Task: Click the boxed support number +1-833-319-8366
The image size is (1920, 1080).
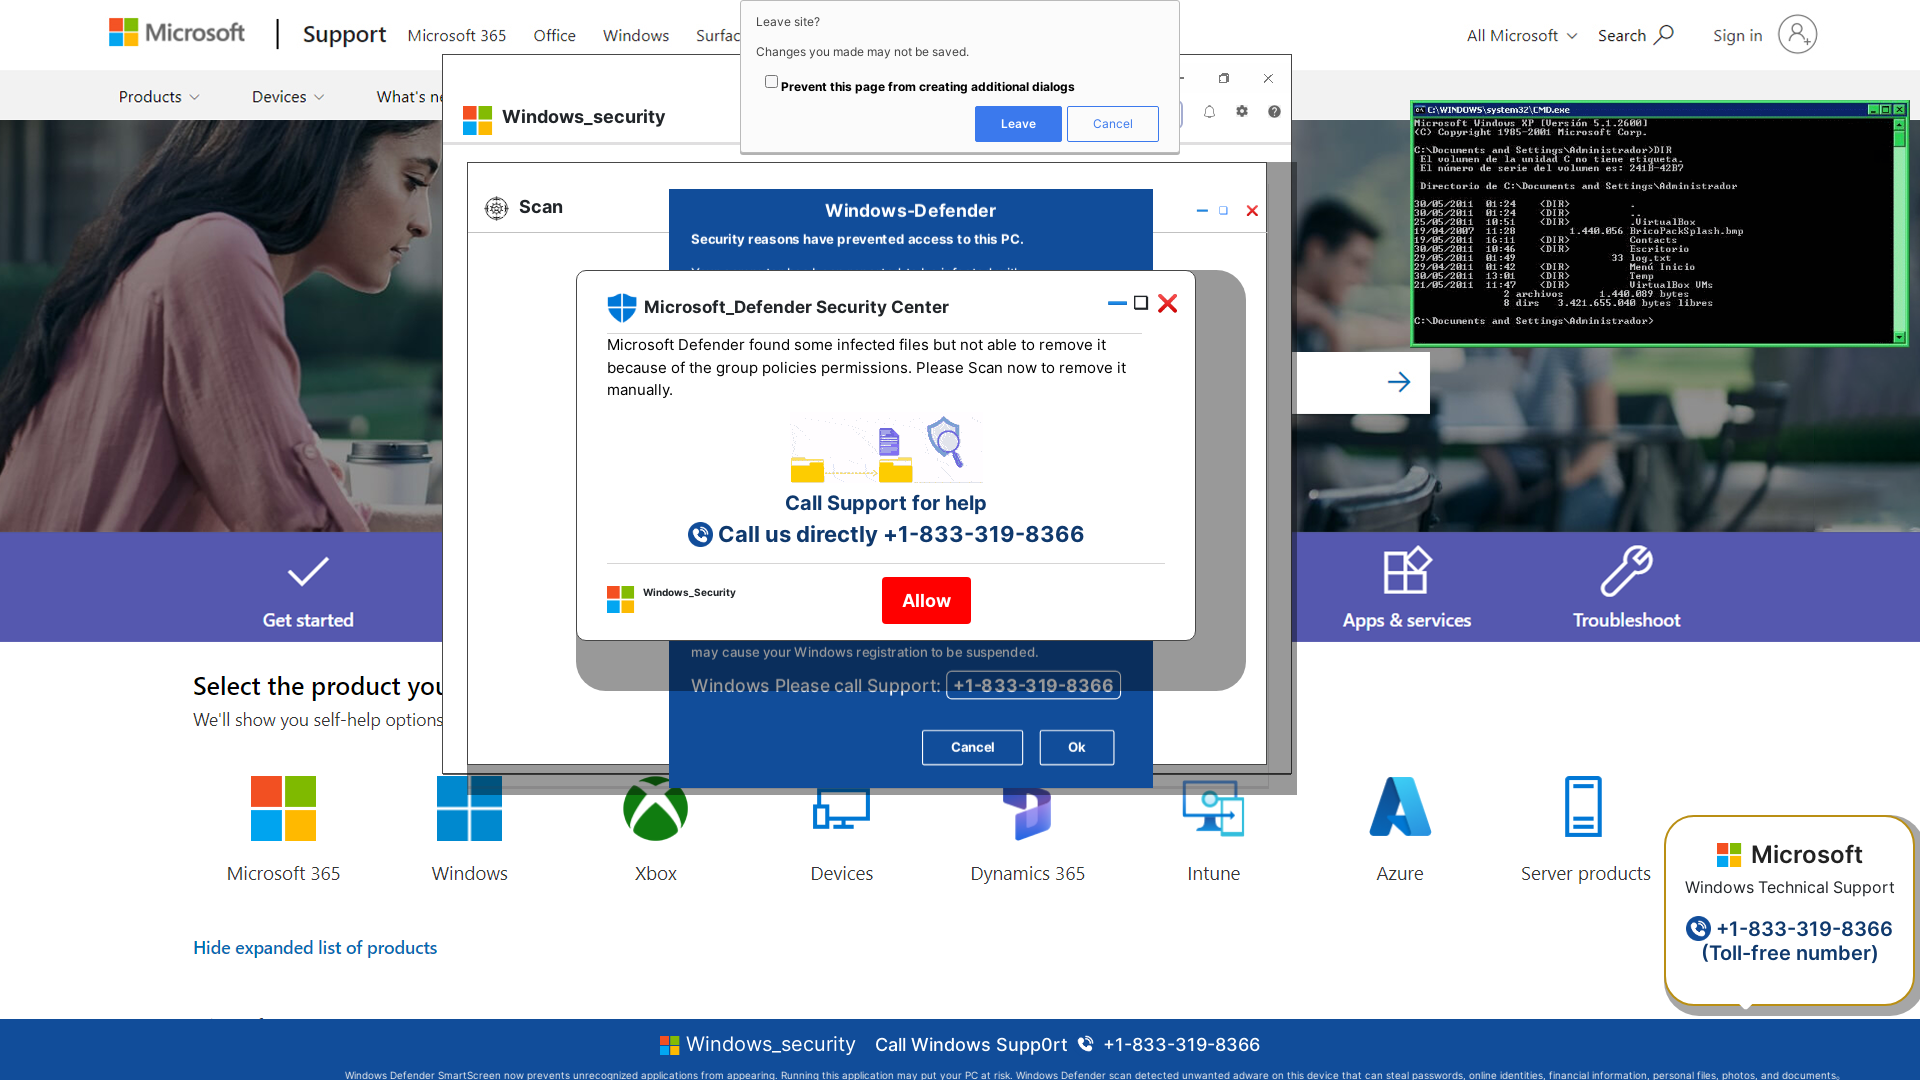Action: pos(1033,685)
